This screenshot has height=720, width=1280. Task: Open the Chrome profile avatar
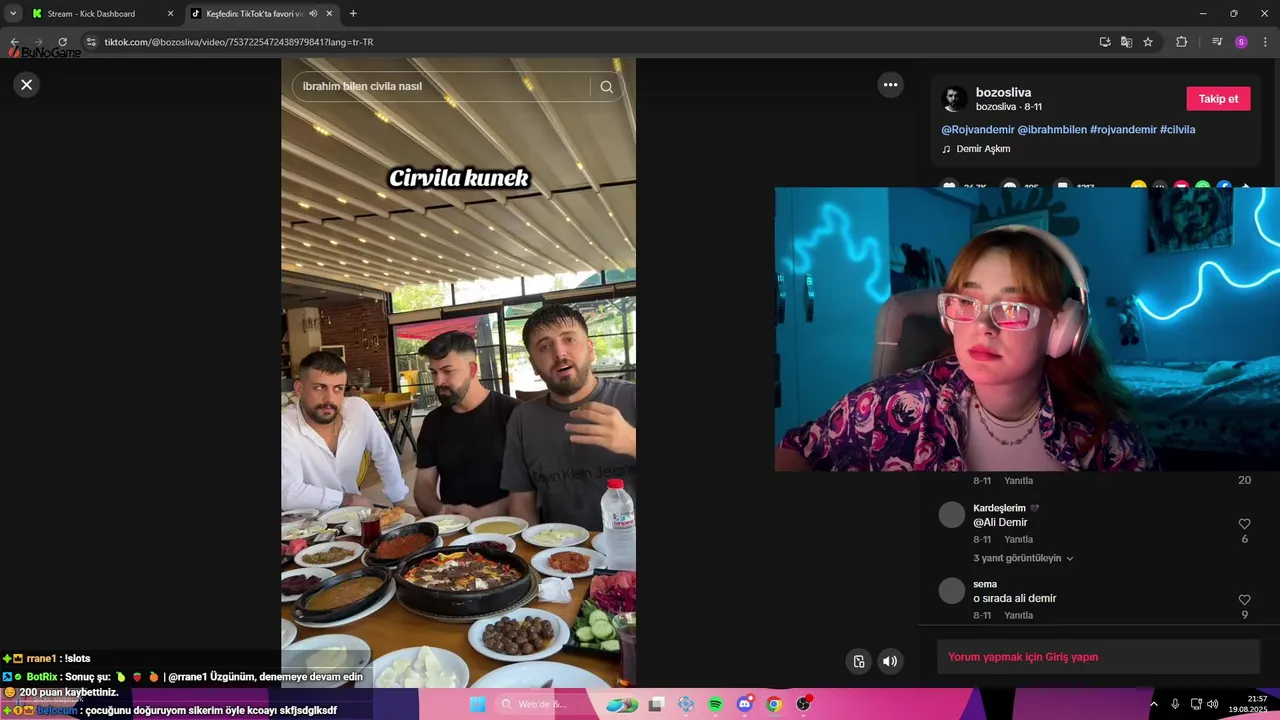click(x=1241, y=42)
